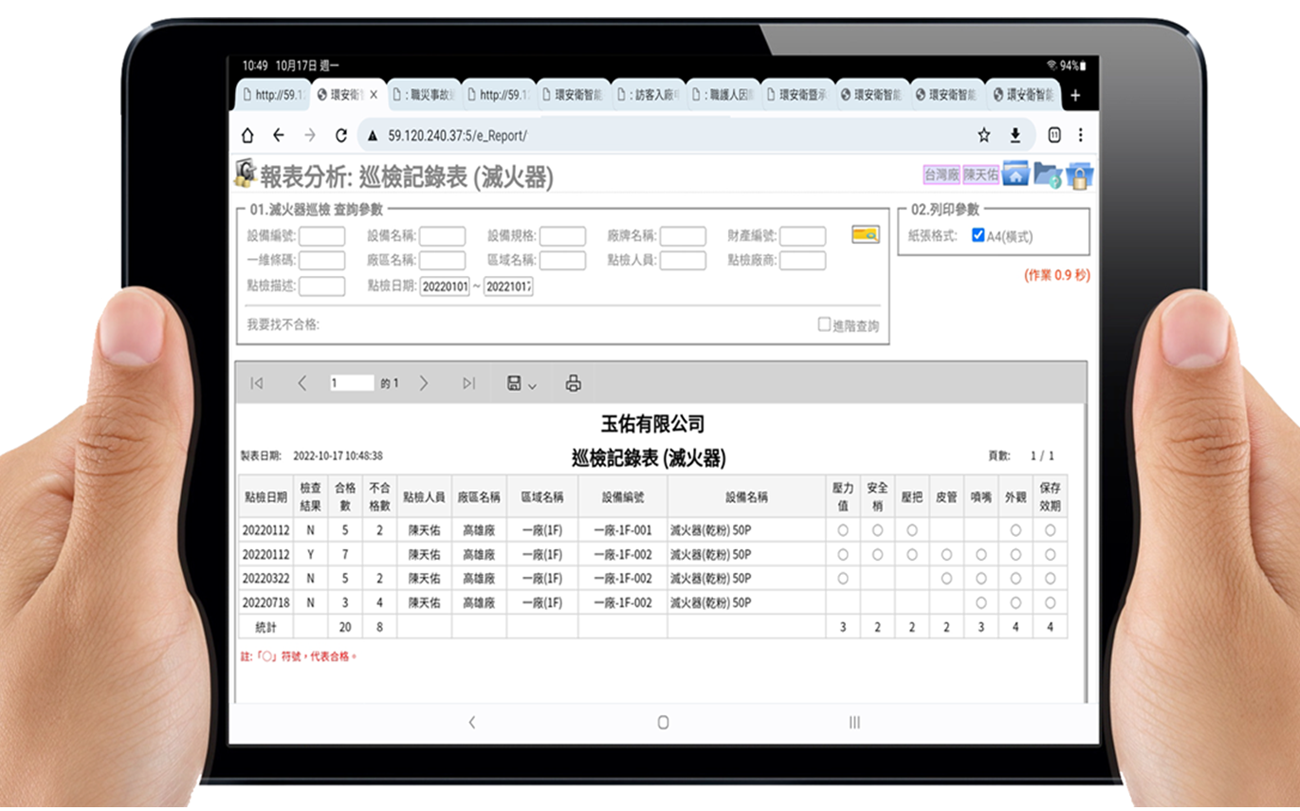Click the 陳天佑 user label
This screenshot has width=1300, height=811.
(x=980, y=175)
